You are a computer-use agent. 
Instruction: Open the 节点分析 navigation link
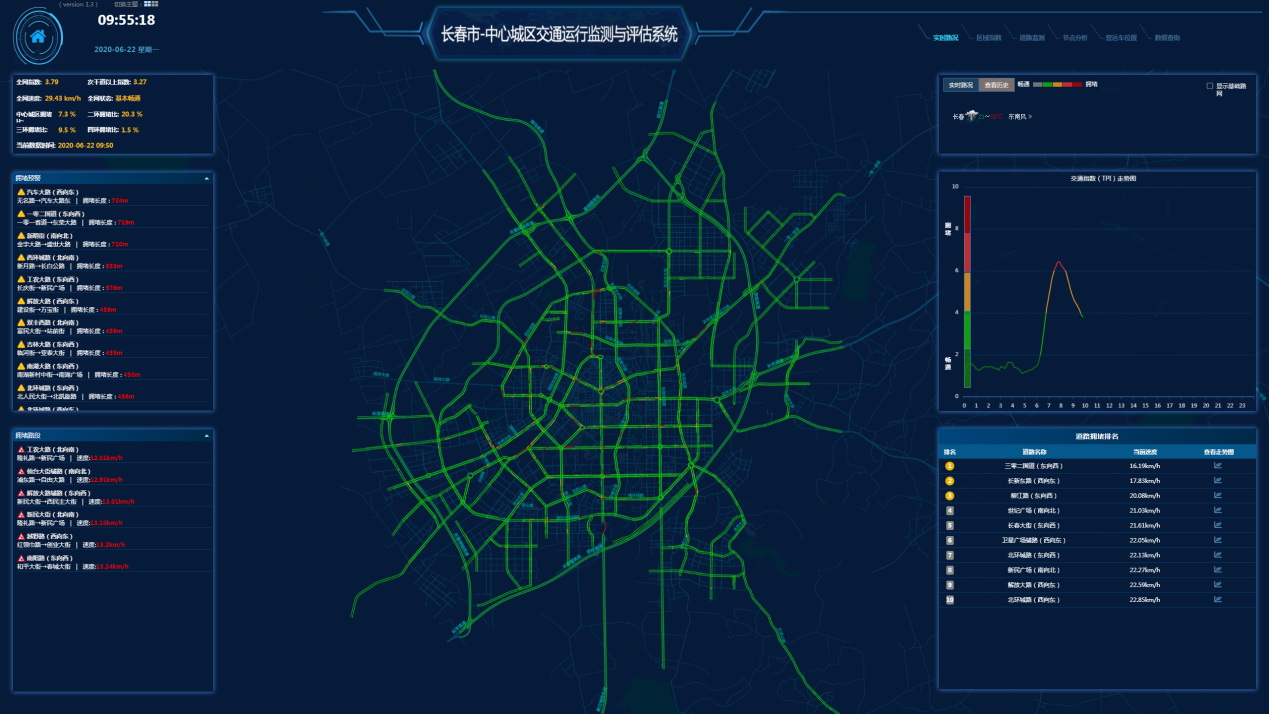pos(1074,38)
